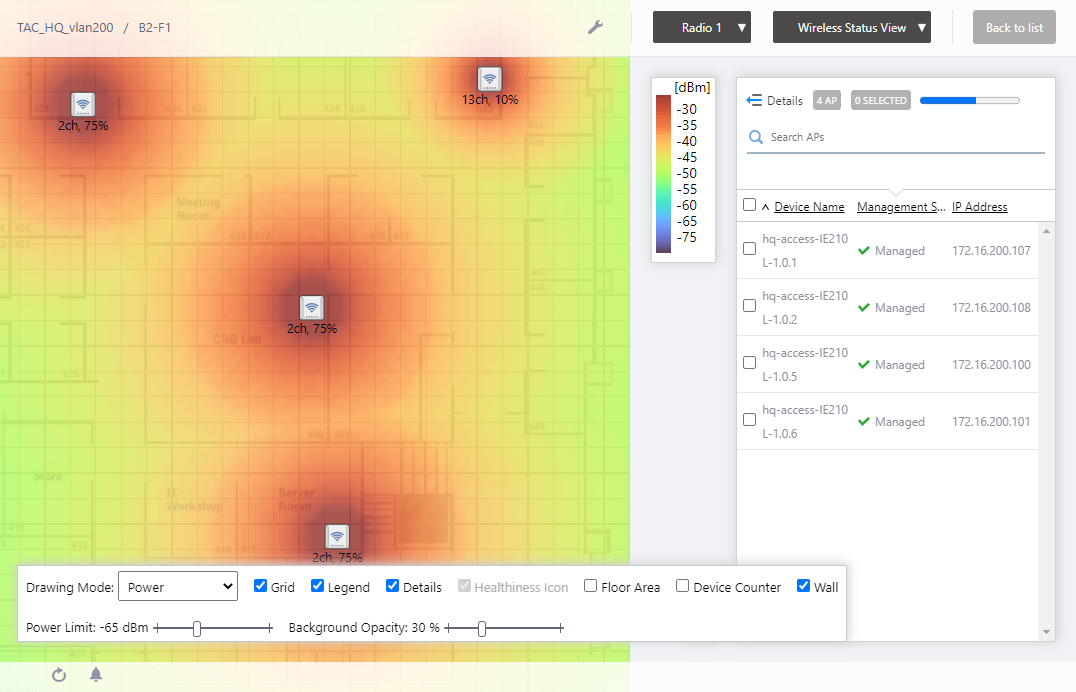1076x692 pixels.
Task: Enable the Floor Area checkbox
Action: 591,586
